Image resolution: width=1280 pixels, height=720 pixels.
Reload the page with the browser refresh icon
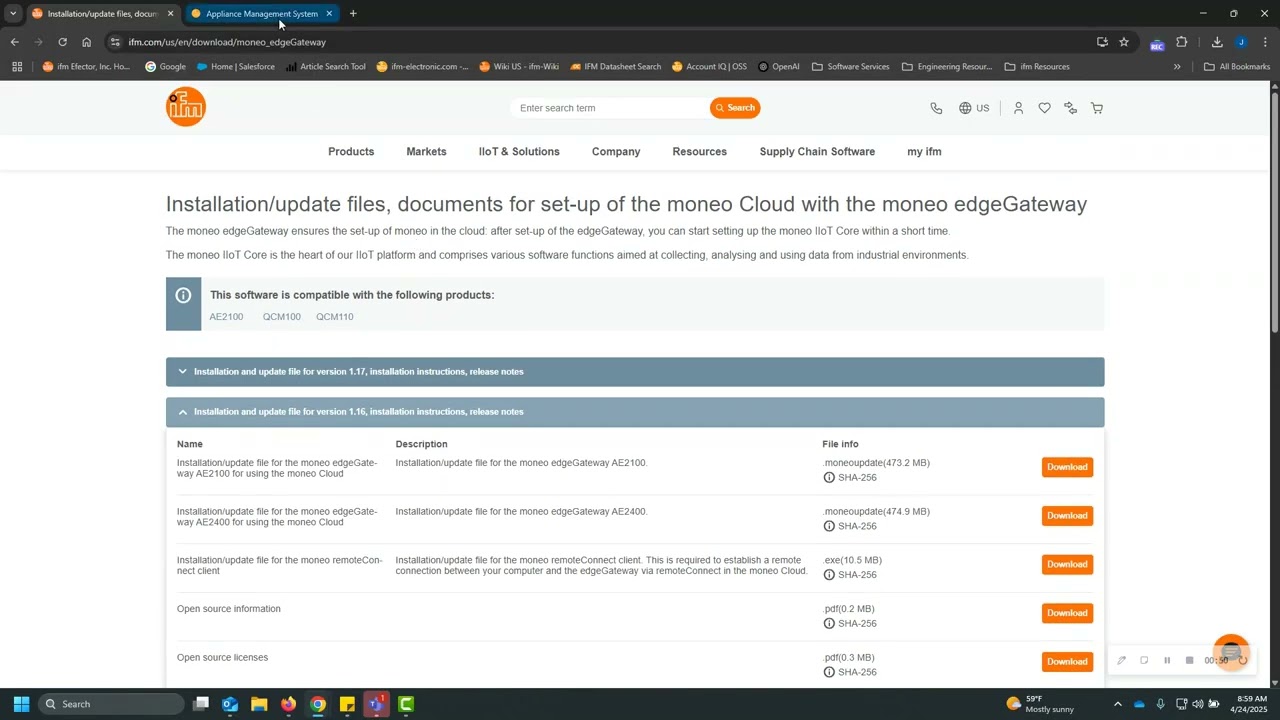(x=62, y=42)
